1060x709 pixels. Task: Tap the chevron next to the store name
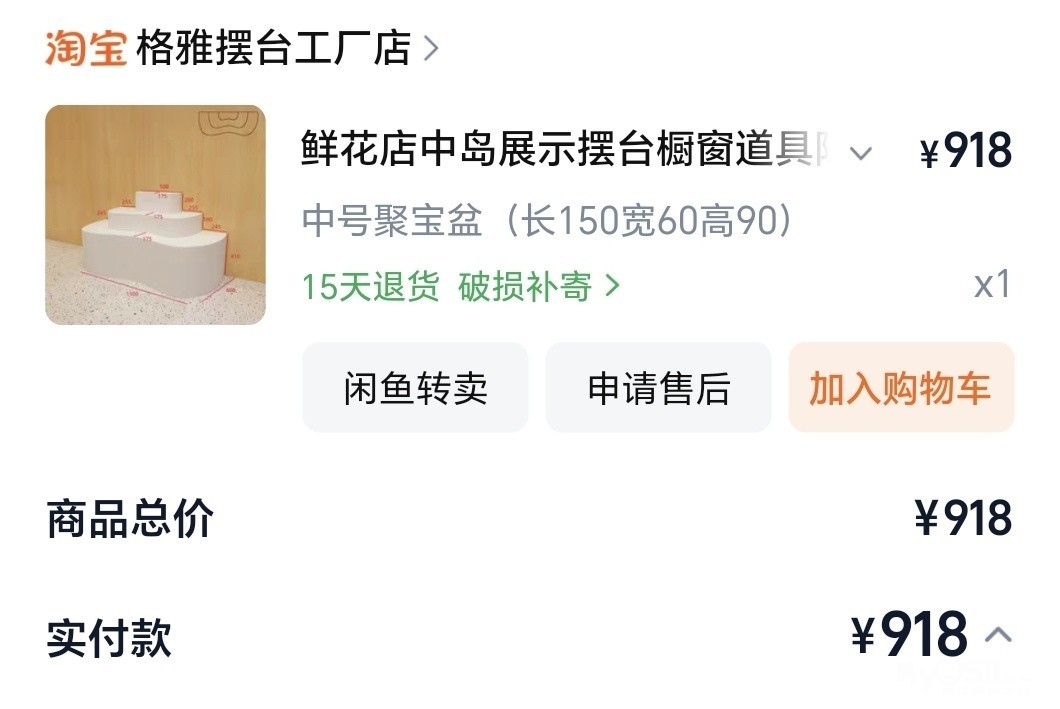click(x=431, y=49)
